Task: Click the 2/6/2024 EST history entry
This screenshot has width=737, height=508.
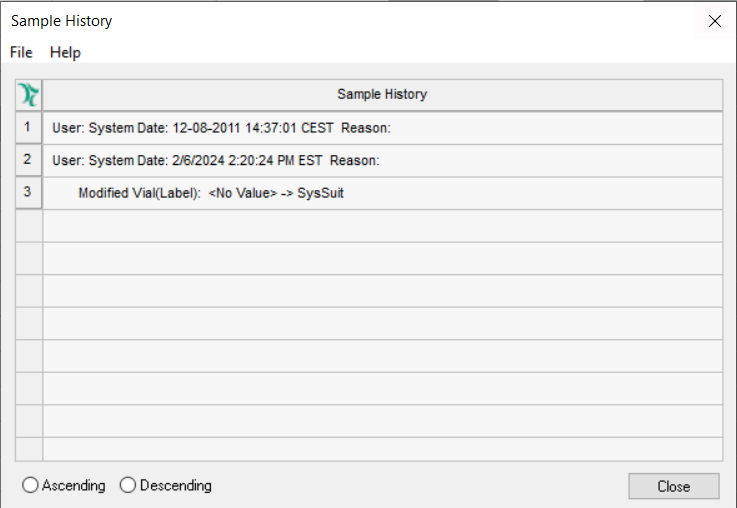Action: 216,160
